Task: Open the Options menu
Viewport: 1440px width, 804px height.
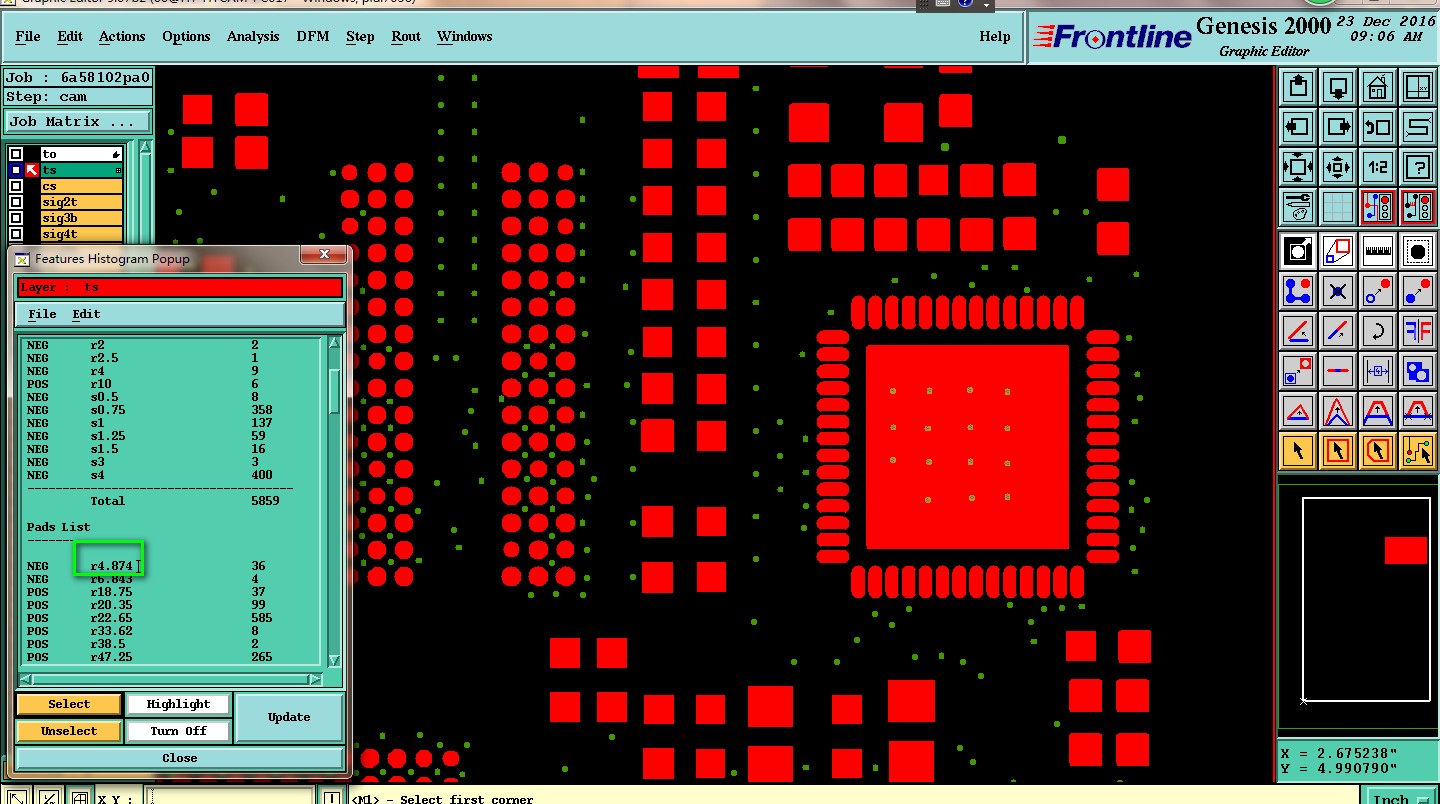Action: (186, 36)
